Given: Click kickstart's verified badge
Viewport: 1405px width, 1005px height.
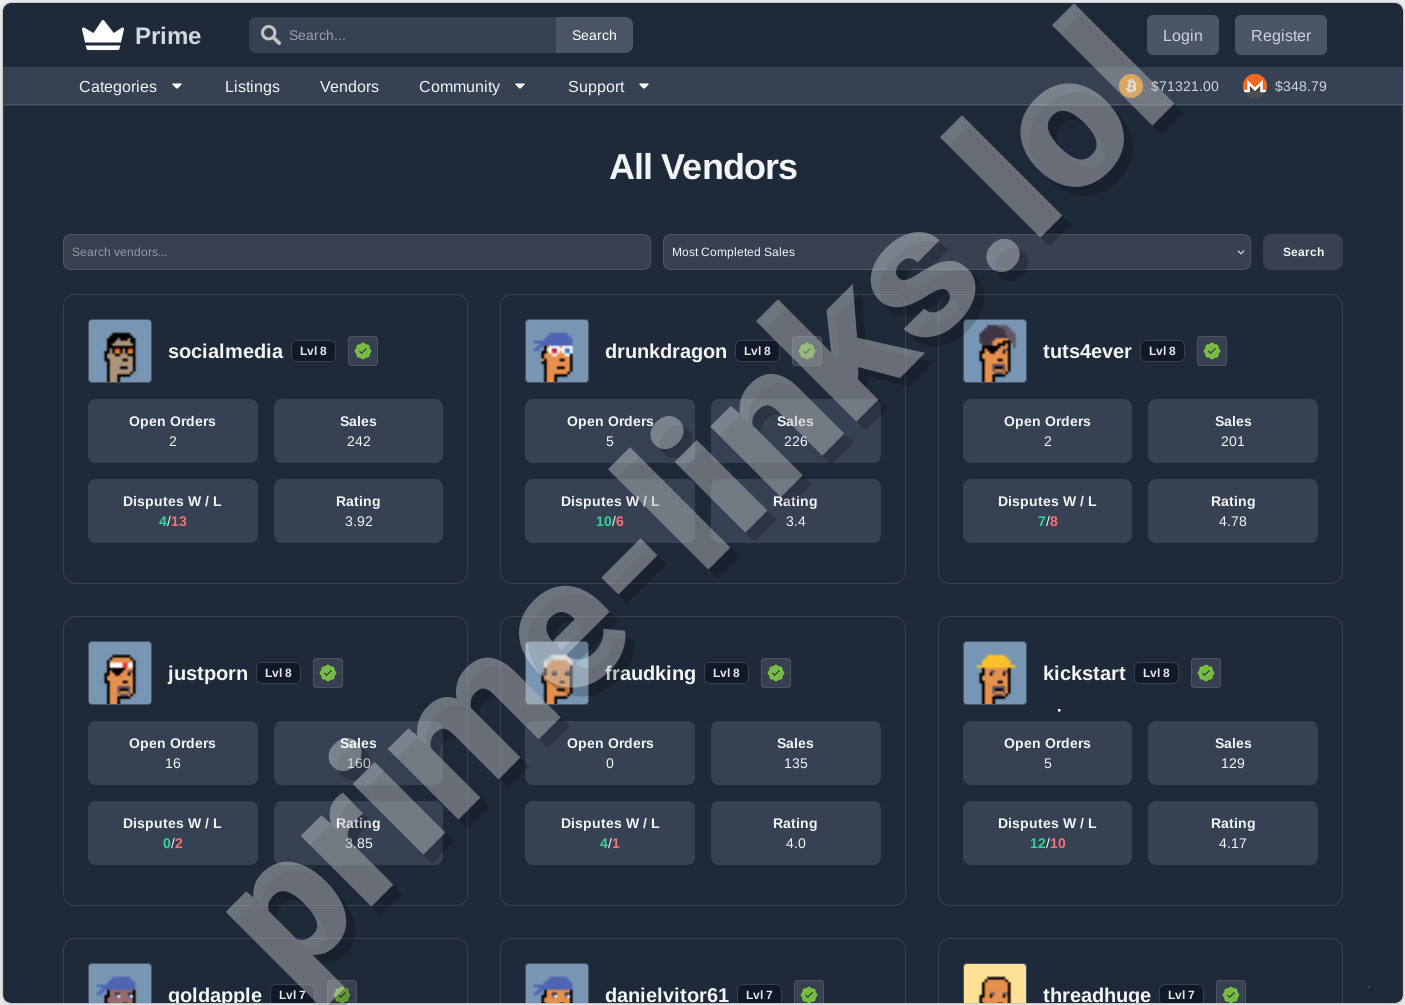Looking at the screenshot, I should coord(1205,673).
